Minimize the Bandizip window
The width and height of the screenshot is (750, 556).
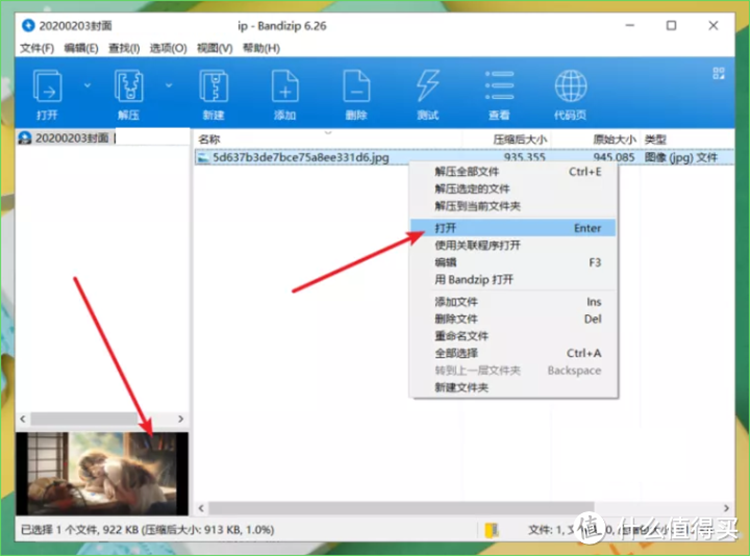pyautogui.click(x=630, y=25)
